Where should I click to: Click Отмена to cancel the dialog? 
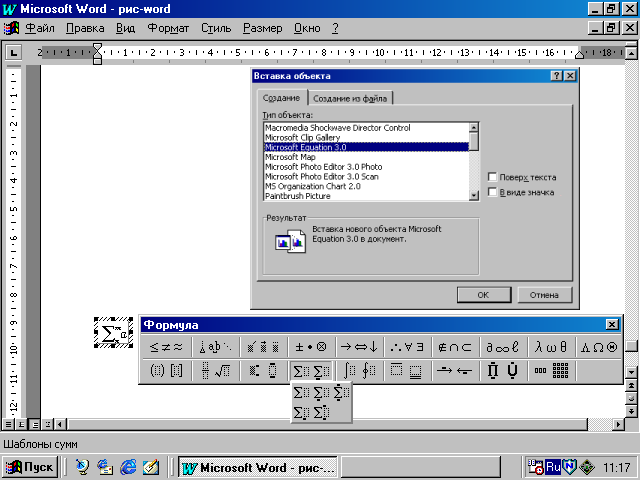(544, 295)
